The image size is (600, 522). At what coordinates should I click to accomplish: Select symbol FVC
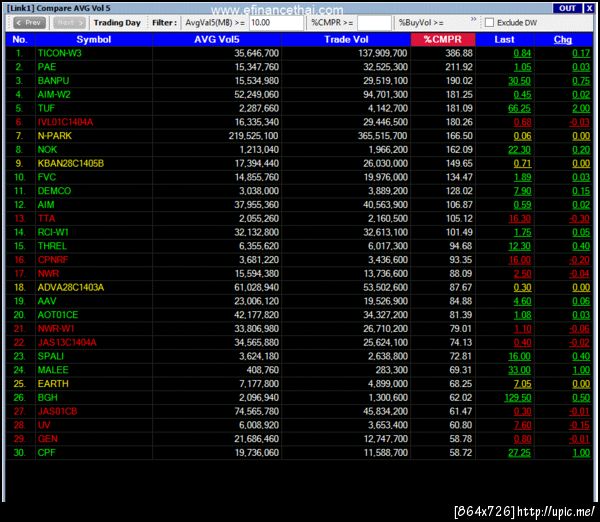pos(46,177)
